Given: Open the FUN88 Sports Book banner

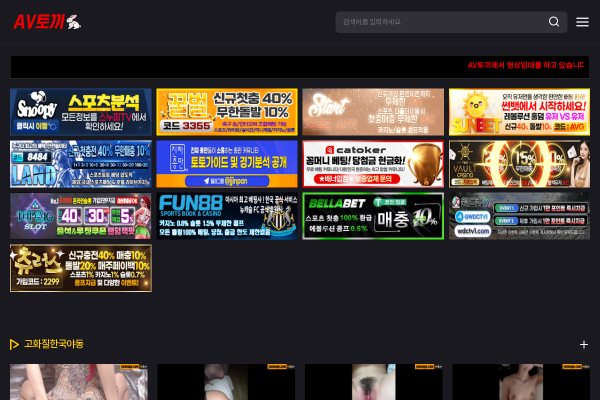Looking at the screenshot, I should point(227,216).
